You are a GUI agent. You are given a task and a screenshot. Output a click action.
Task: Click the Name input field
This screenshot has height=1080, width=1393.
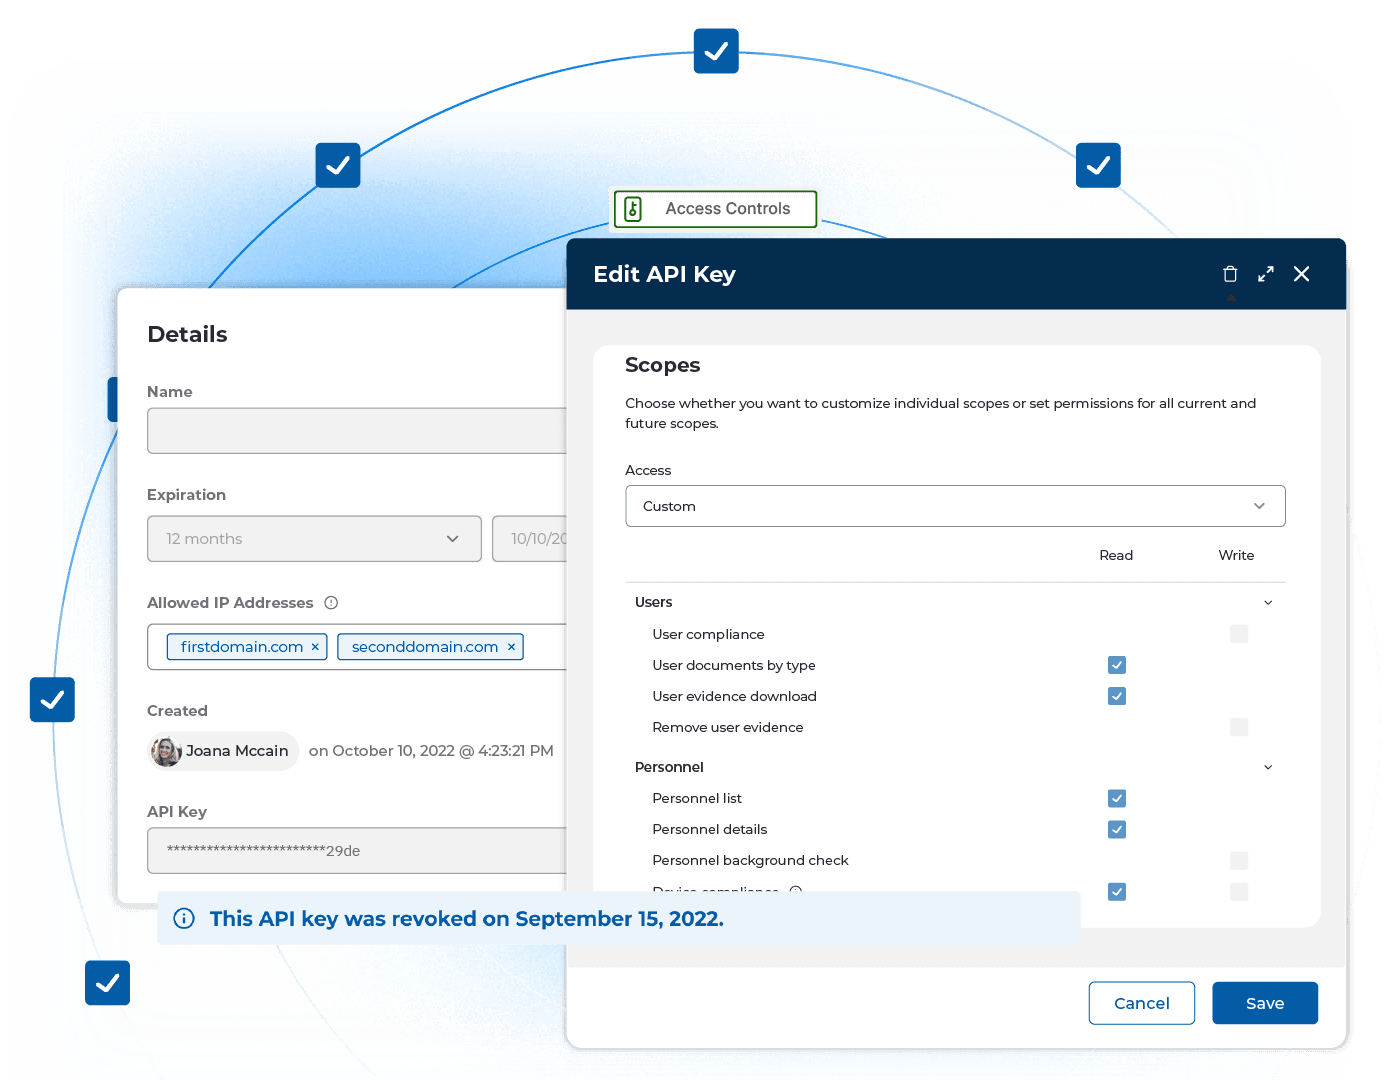[357, 431]
